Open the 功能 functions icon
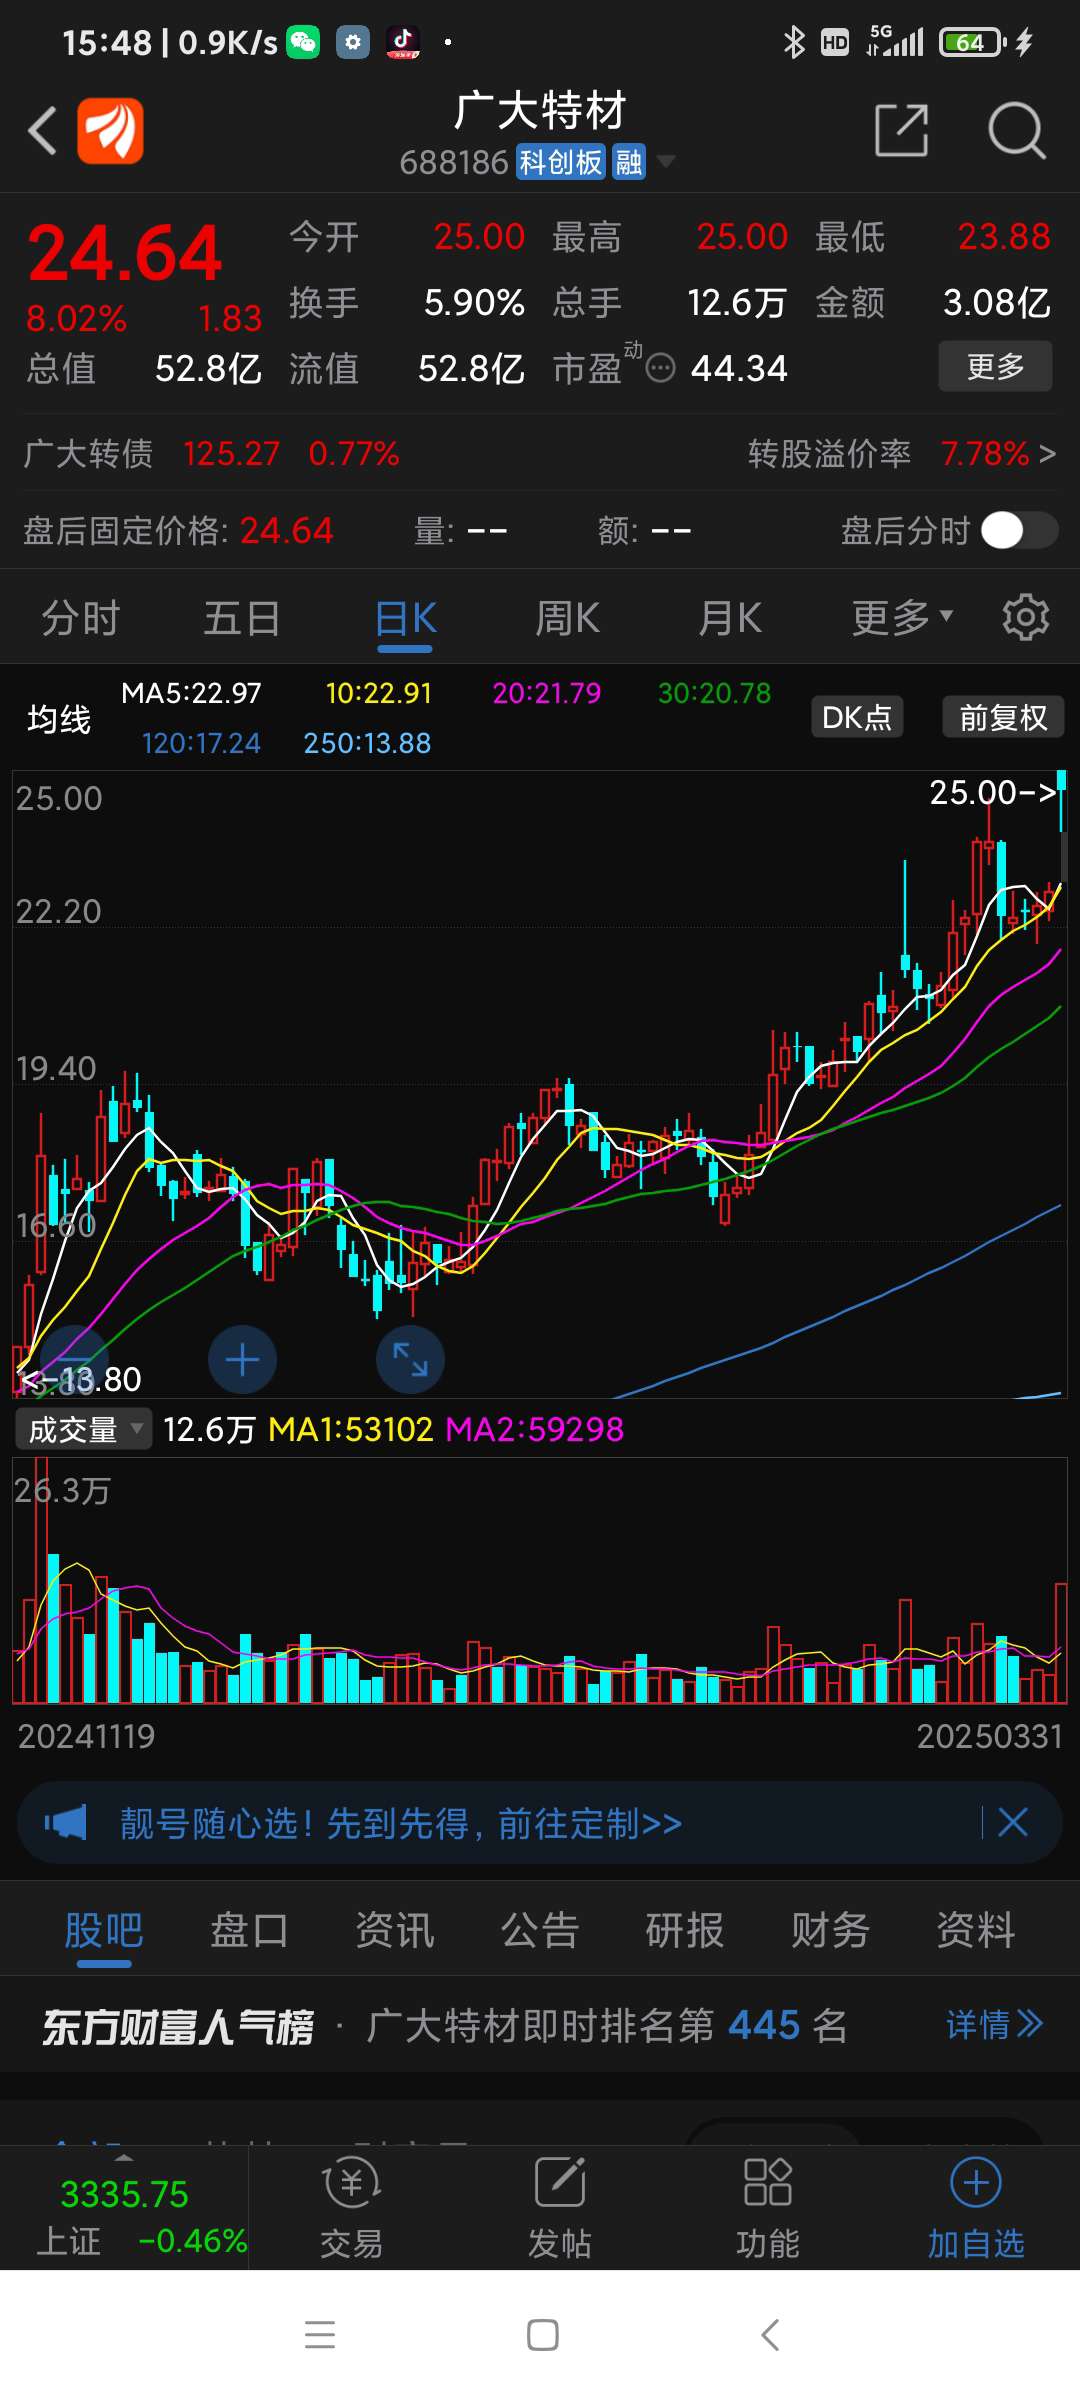 (x=768, y=2208)
